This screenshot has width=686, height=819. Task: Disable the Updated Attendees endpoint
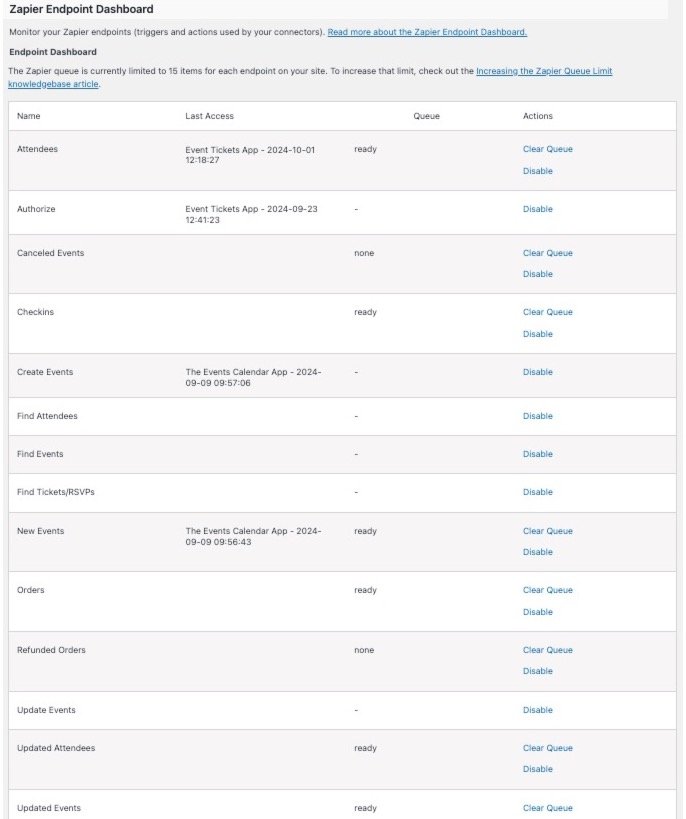537,769
